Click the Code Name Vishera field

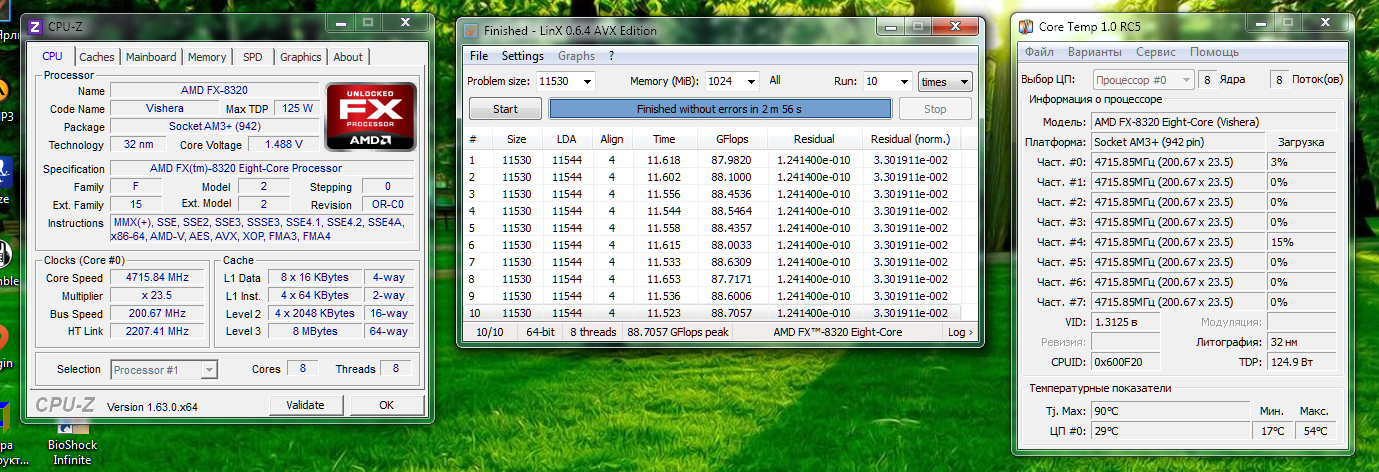(x=166, y=108)
